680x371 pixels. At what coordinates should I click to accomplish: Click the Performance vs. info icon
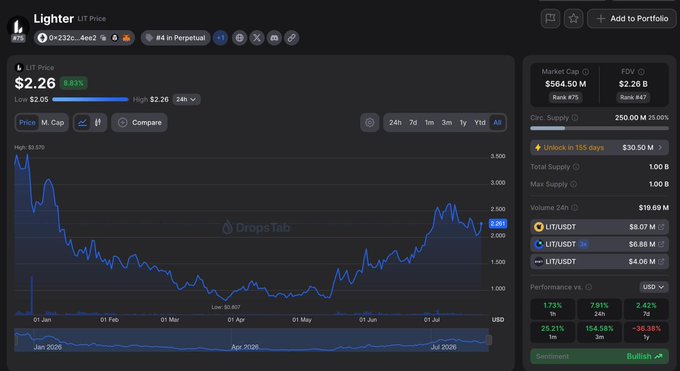click(x=588, y=287)
